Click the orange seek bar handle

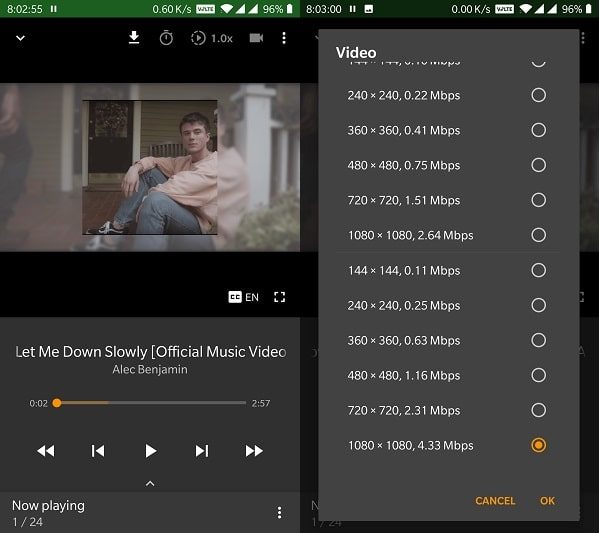click(x=57, y=403)
